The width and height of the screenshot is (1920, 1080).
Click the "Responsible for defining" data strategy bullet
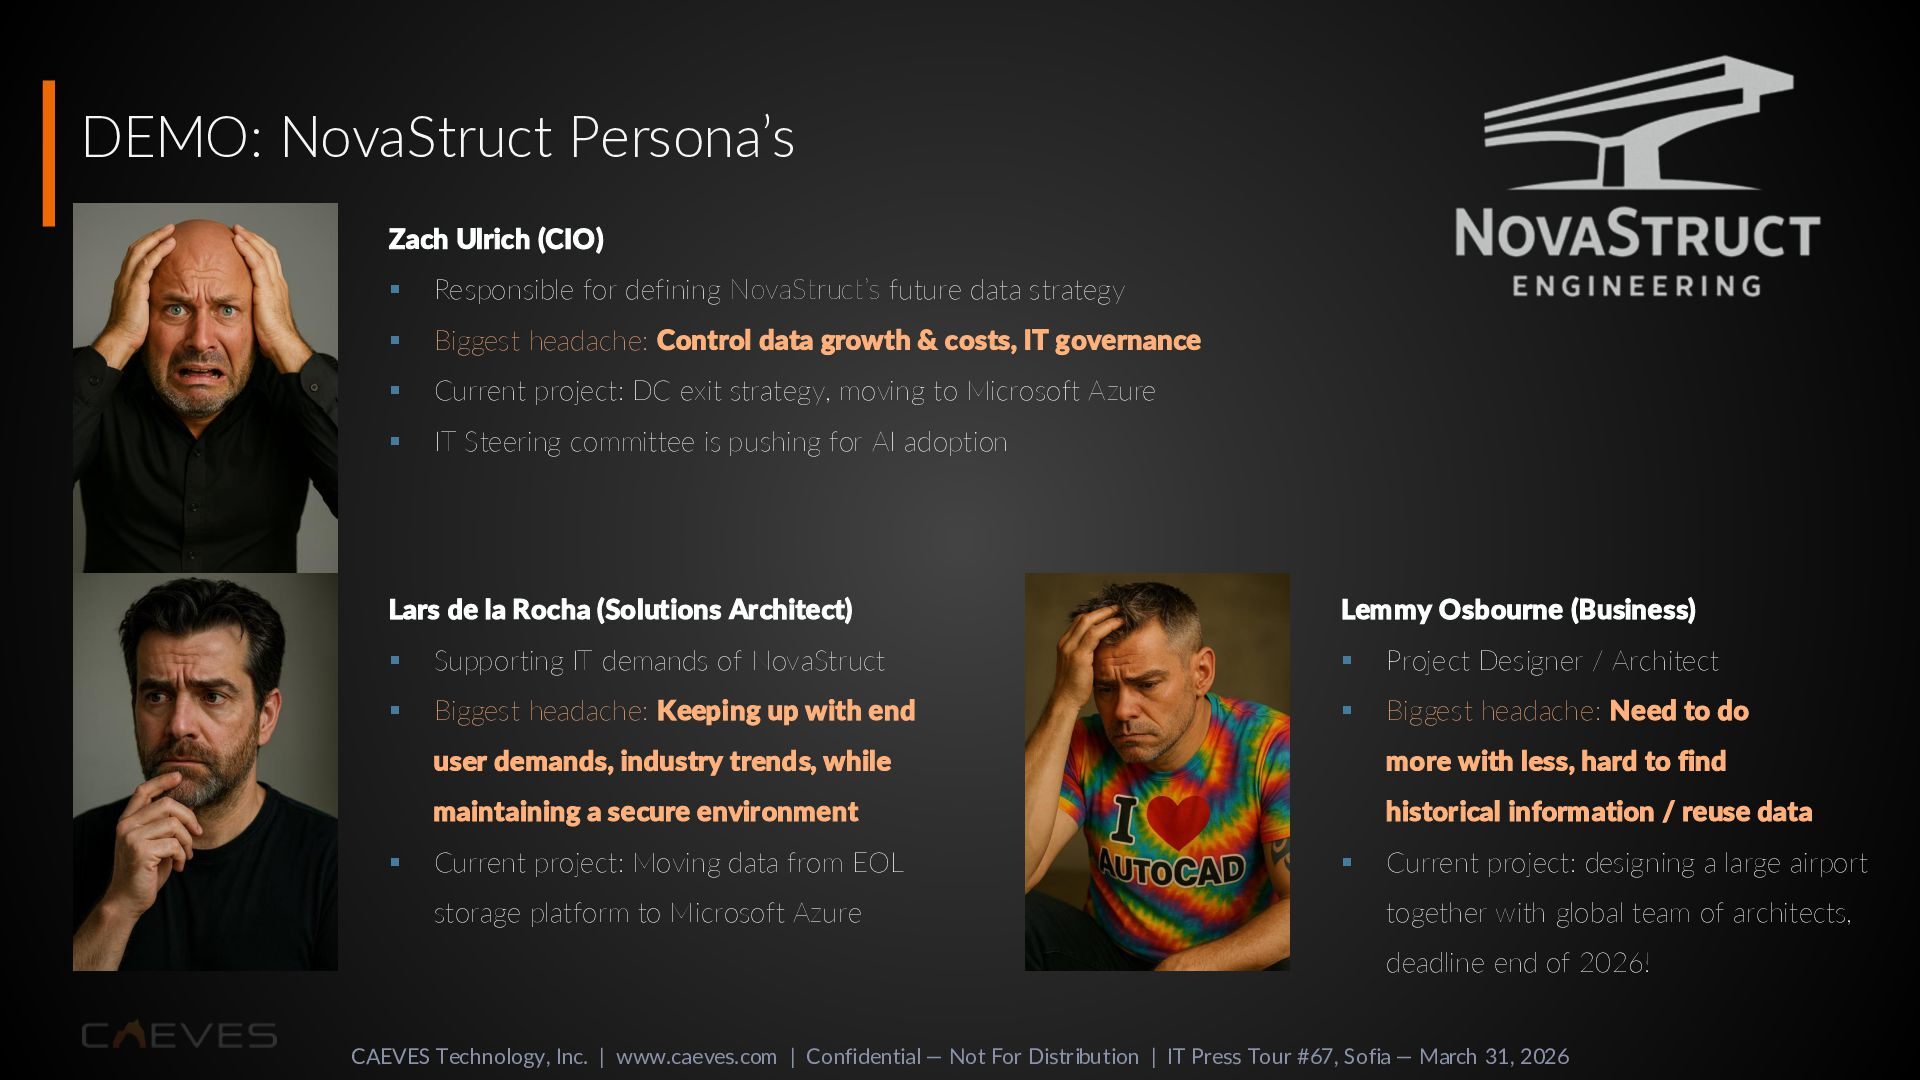[x=779, y=290]
